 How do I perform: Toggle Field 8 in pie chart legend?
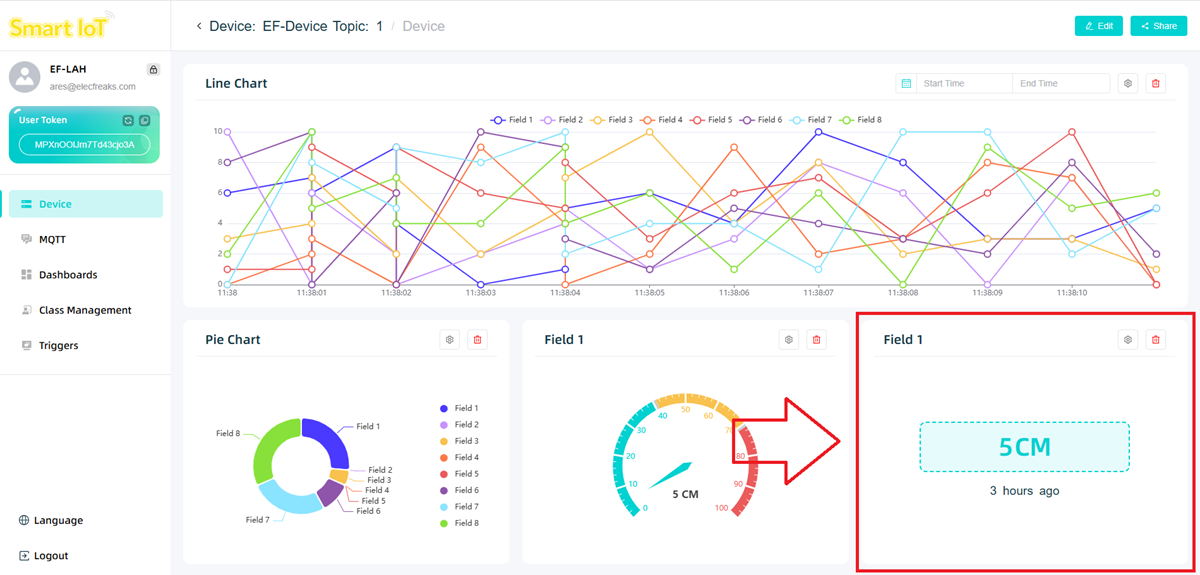pyautogui.click(x=459, y=523)
